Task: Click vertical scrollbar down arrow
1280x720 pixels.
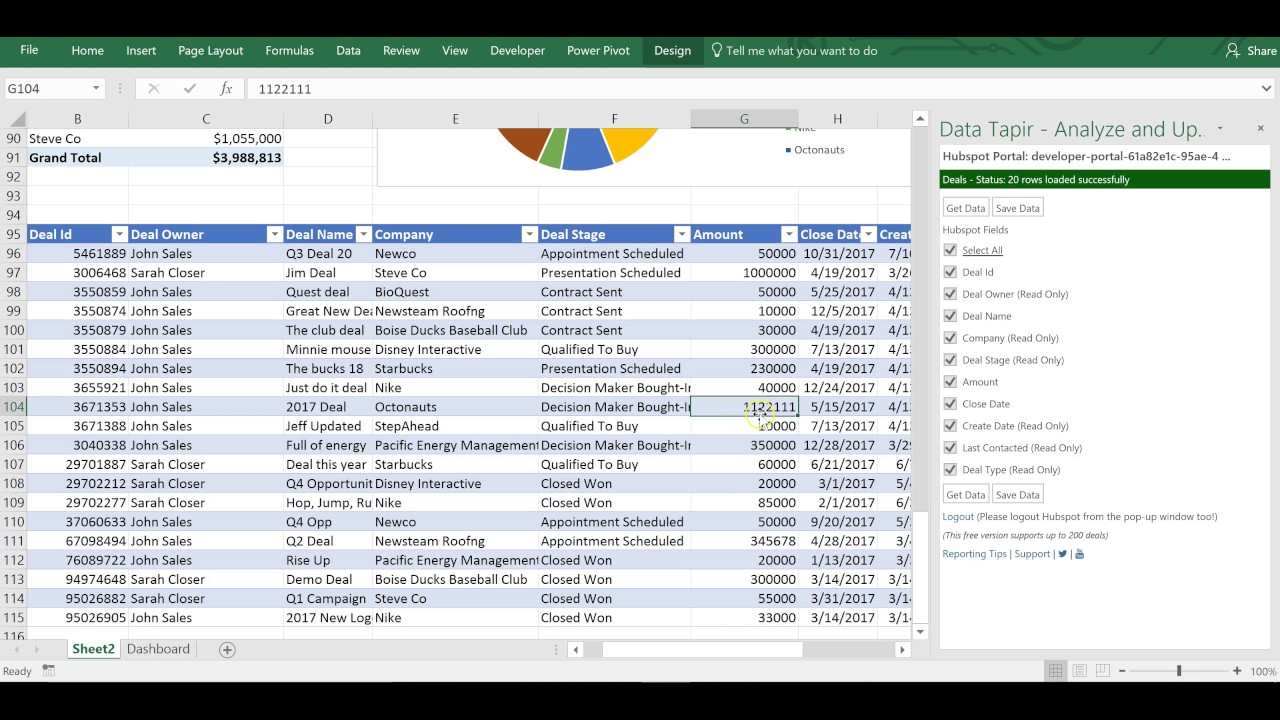Action: [920, 630]
